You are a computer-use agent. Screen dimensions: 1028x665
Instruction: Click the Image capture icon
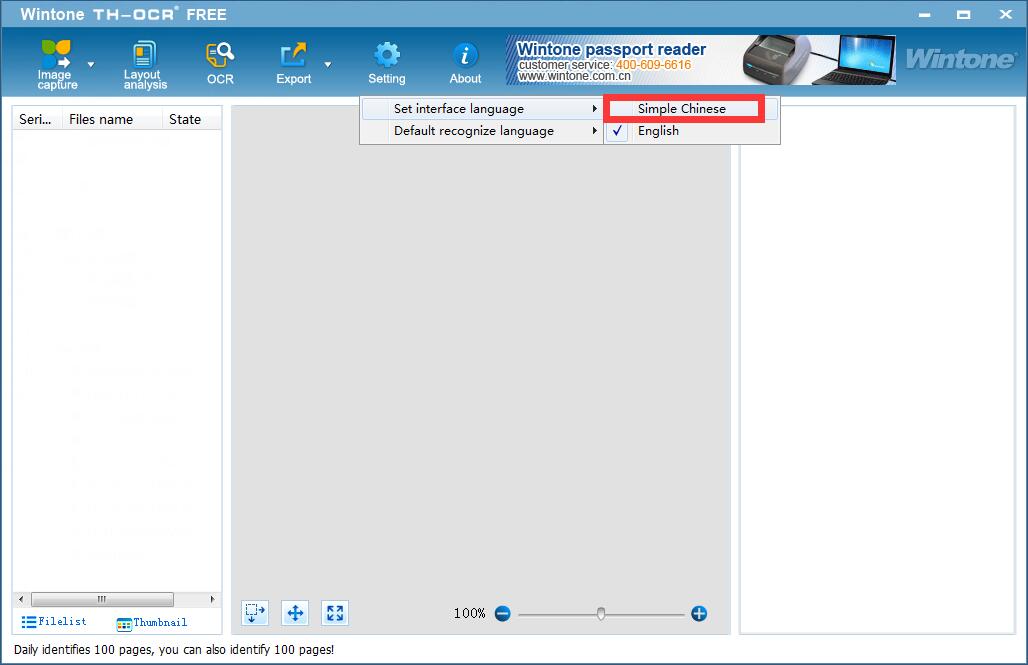point(56,55)
